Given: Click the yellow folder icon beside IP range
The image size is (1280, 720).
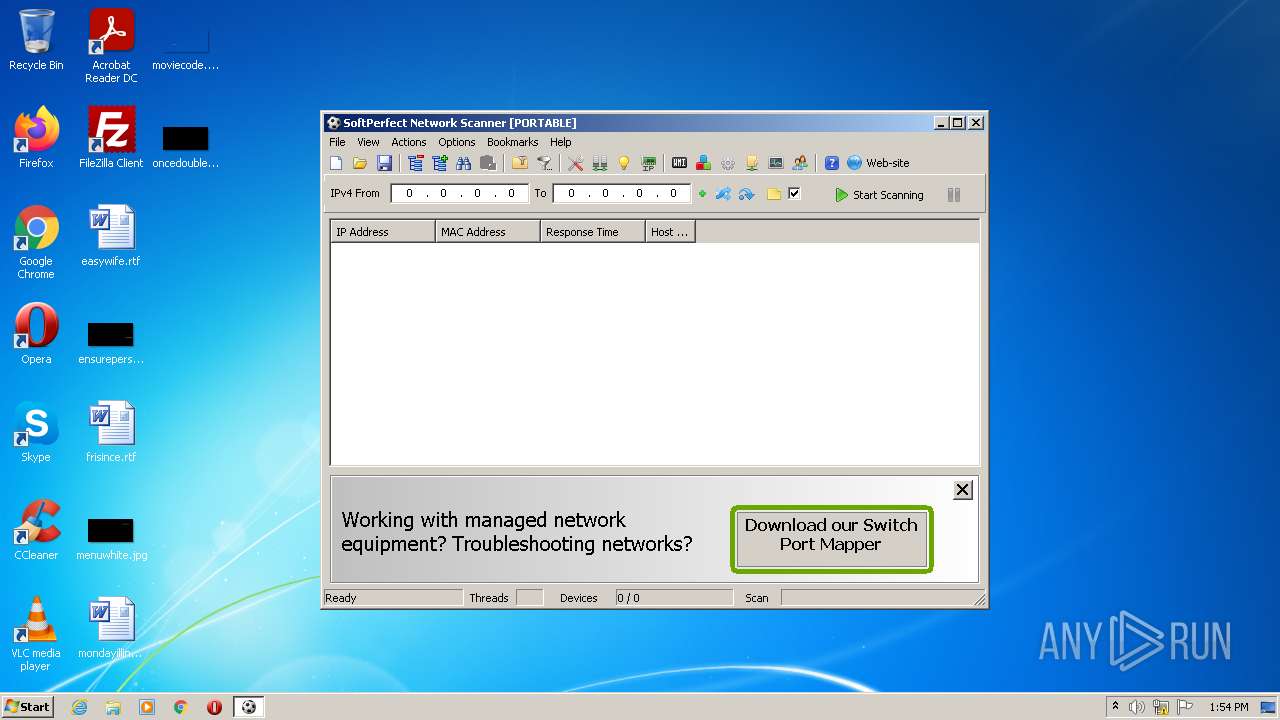Looking at the screenshot, I should coord(774,194).
